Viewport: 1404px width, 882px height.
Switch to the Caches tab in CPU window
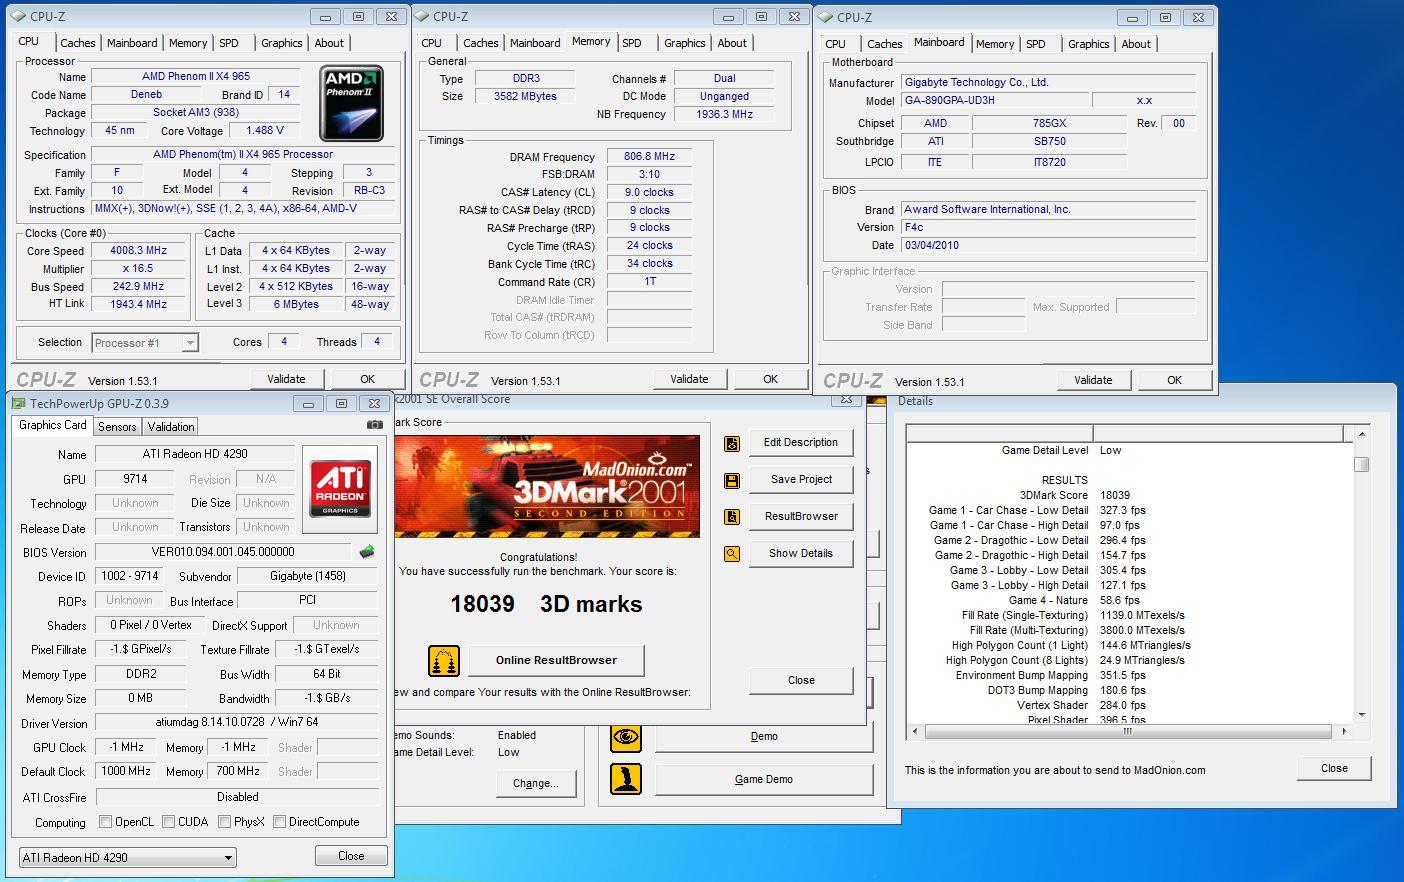tap(77, 43)
